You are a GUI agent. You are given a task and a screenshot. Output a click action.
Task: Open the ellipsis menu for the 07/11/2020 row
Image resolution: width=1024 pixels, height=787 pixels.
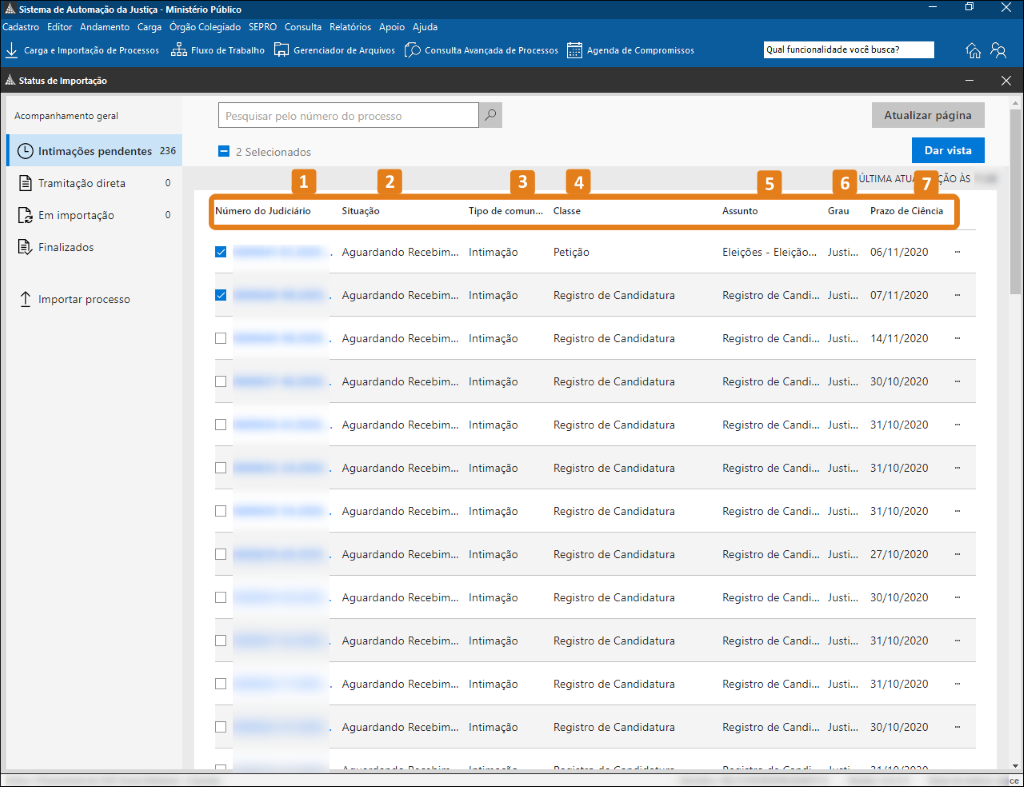[x=958, y=295]
